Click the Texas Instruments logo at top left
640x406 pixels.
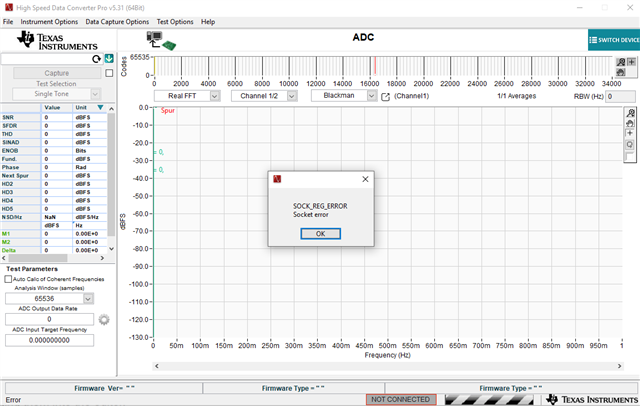(57, 41)
